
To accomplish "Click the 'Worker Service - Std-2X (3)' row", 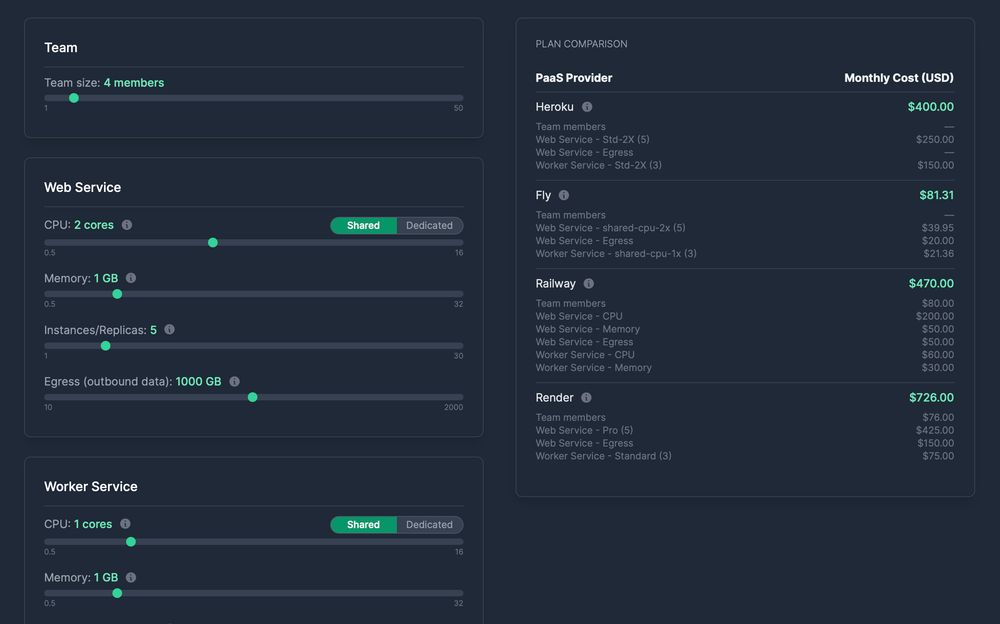I will tap(745, 165).
